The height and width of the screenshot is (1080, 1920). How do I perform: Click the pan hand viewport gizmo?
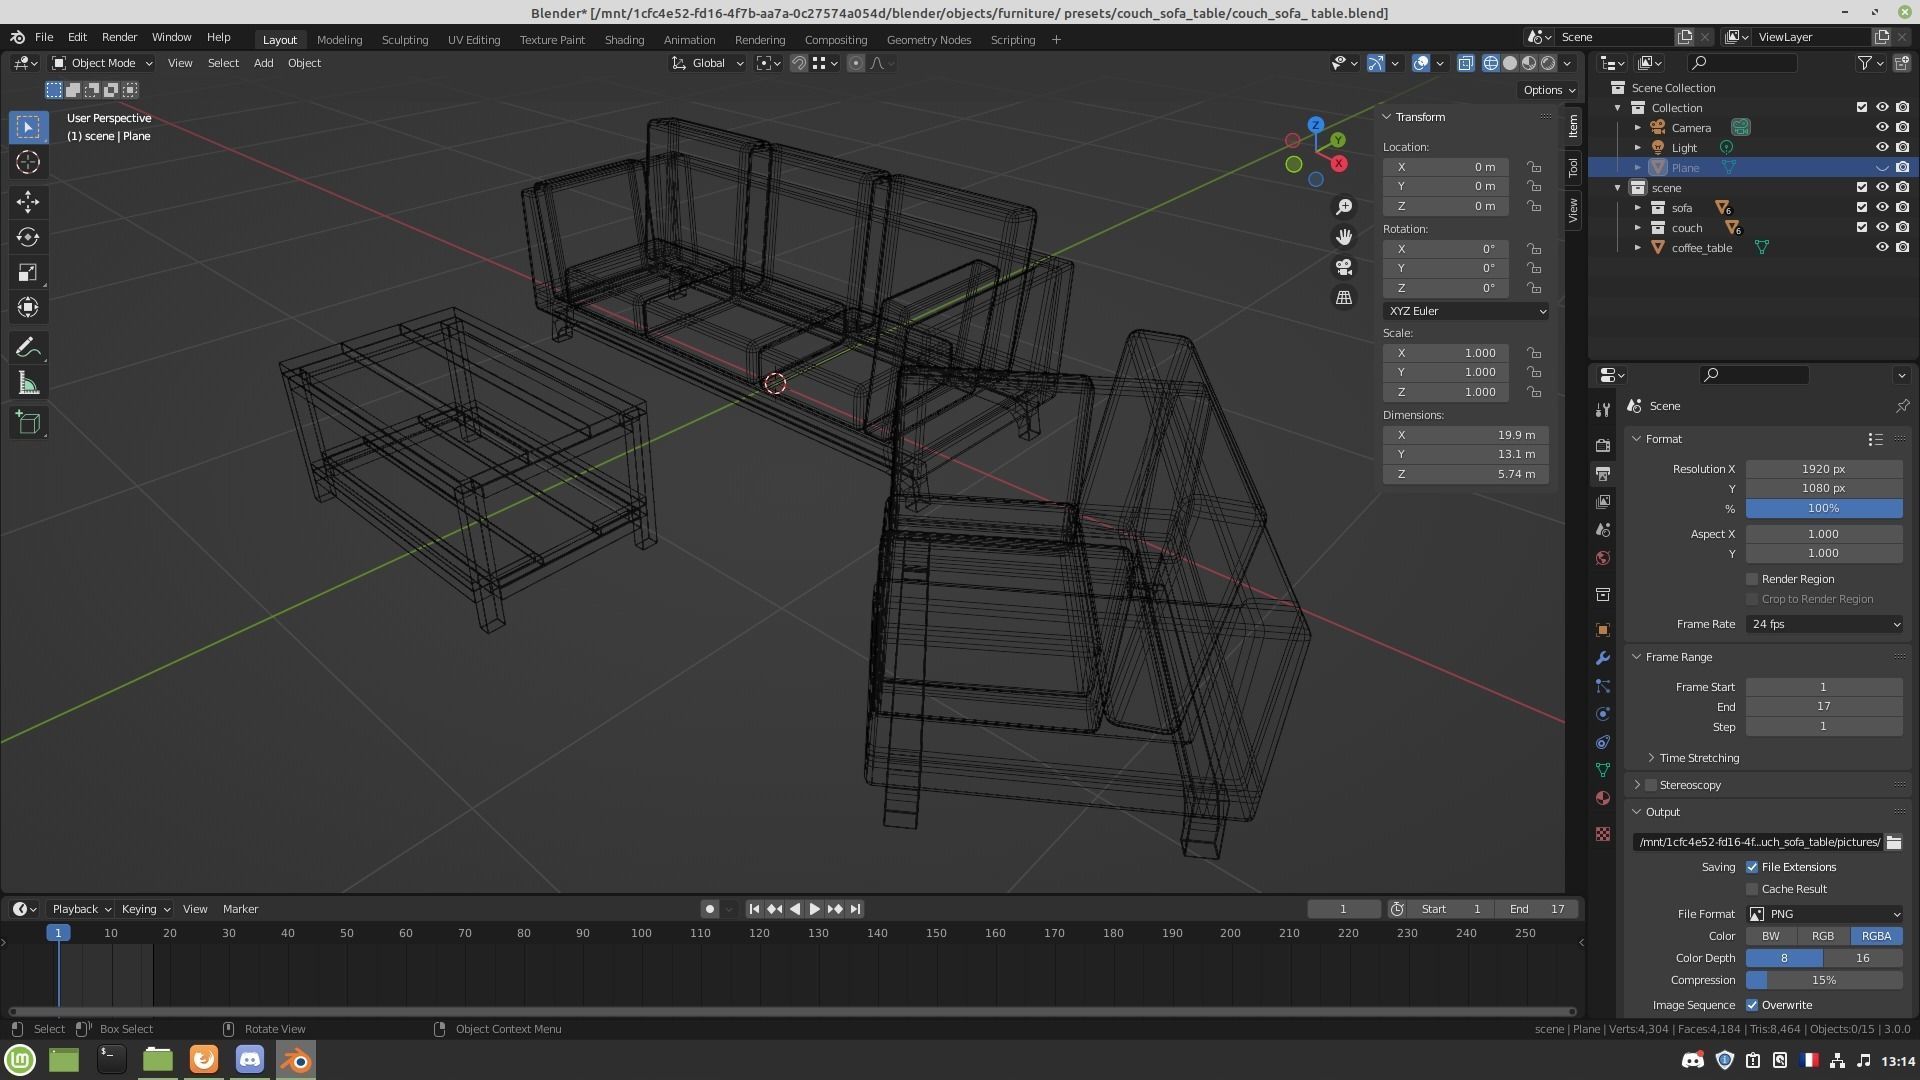coord(1344,237)
